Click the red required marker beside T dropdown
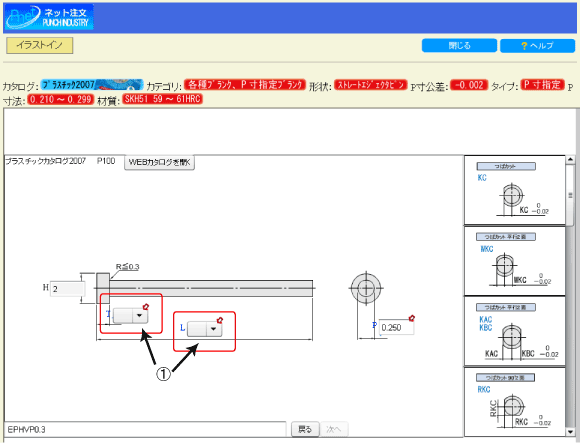The width and height of the screenshot is (580, 443). (x=146, y=307)
